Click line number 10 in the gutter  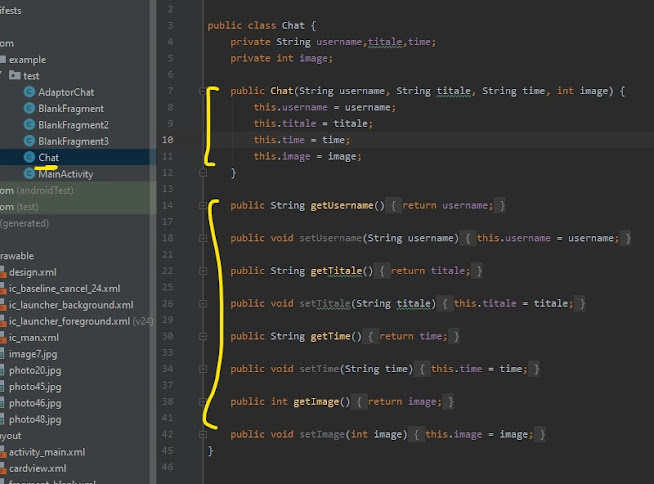pos(167,140)
